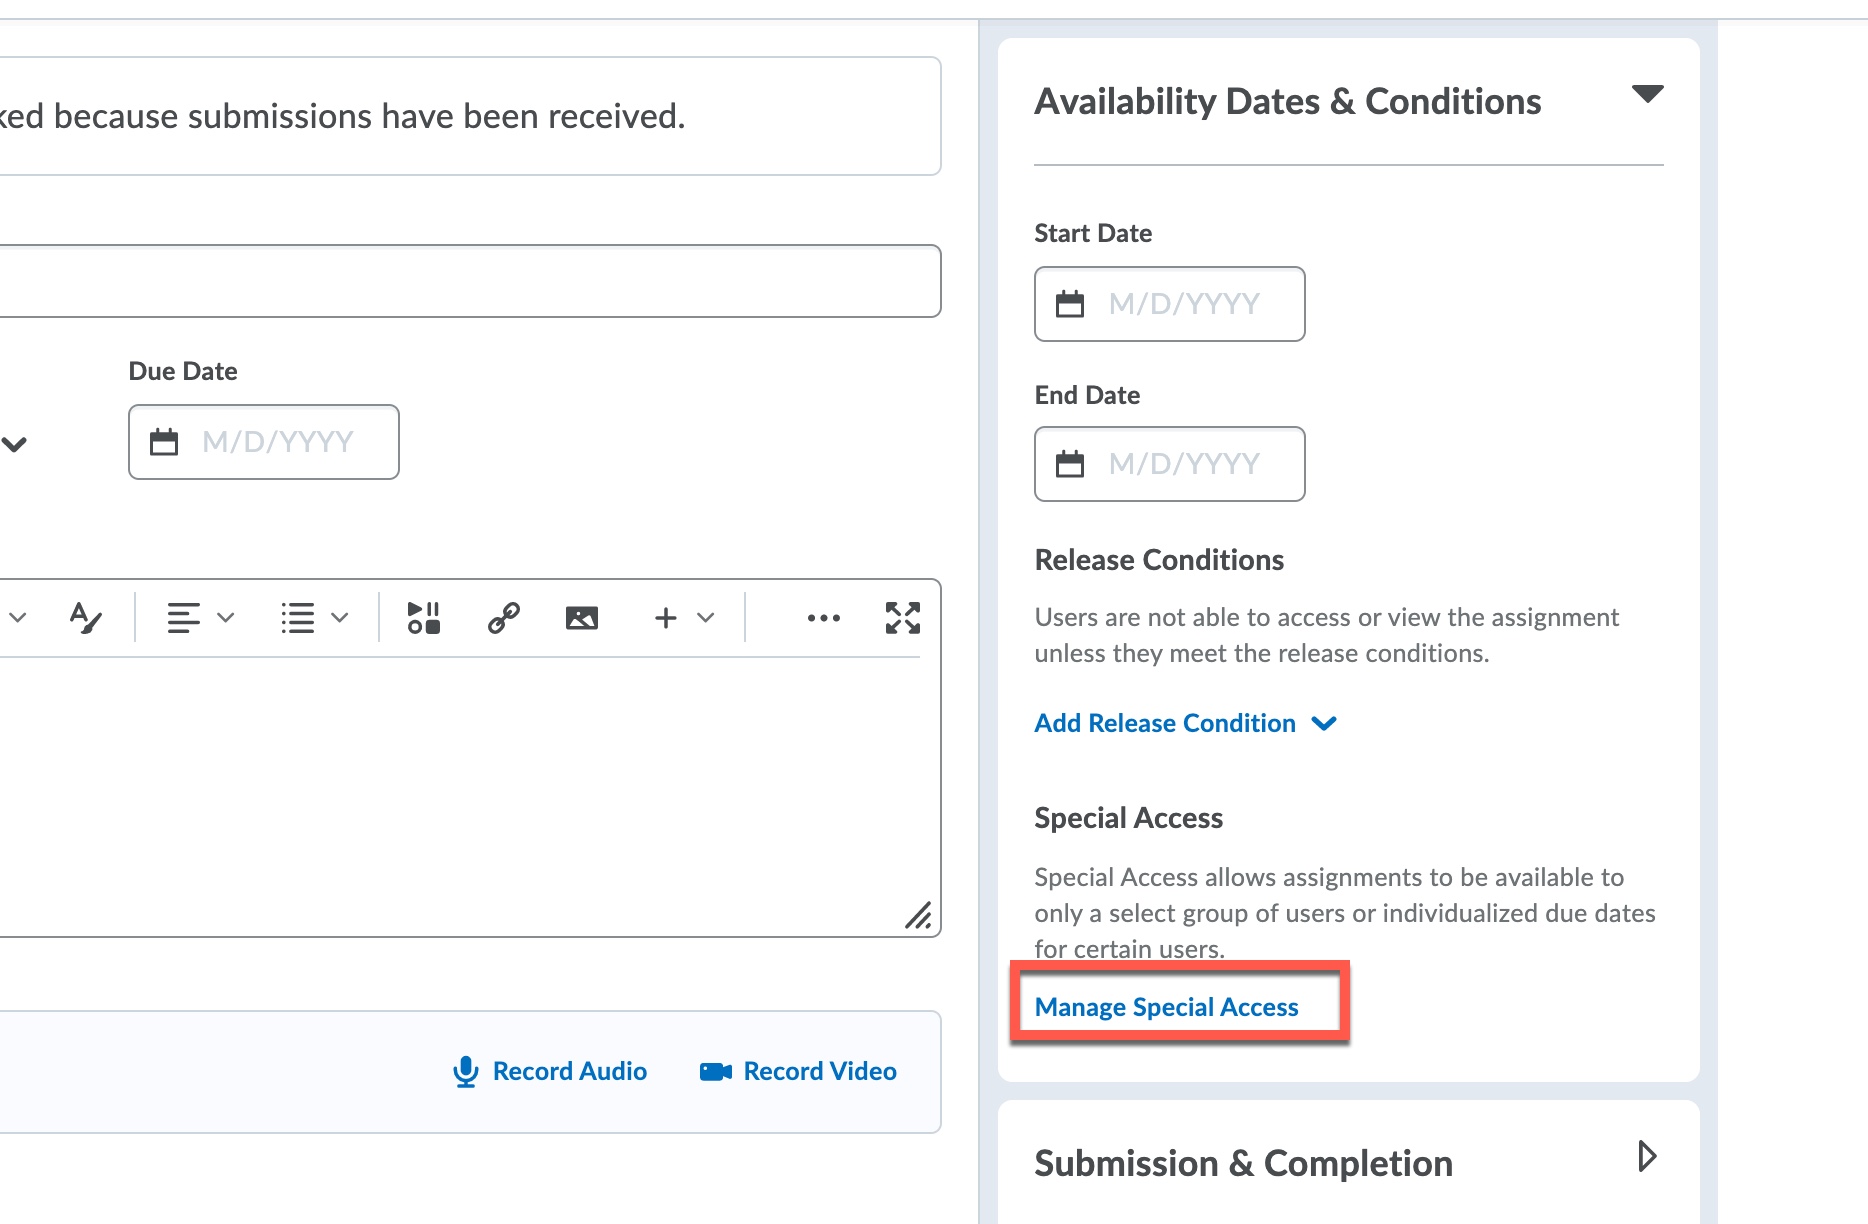The height and width of the screenshot is (1224, 1868).
Task: Open Add Release Condition menu
Action: click(1186, 723)
